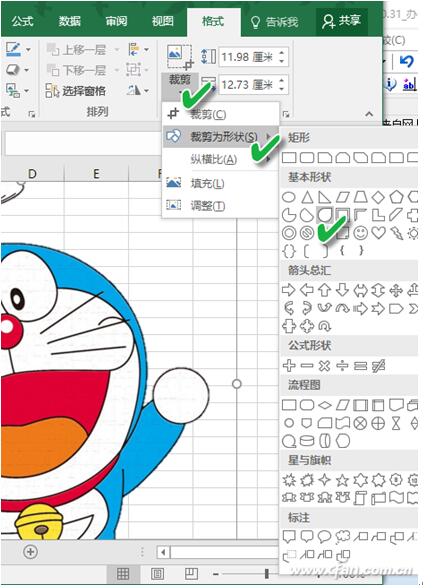Viewport: 434px width, 588px height.
Task: Pick the pie (partial circle) shape
Action: tap(288, 215)
